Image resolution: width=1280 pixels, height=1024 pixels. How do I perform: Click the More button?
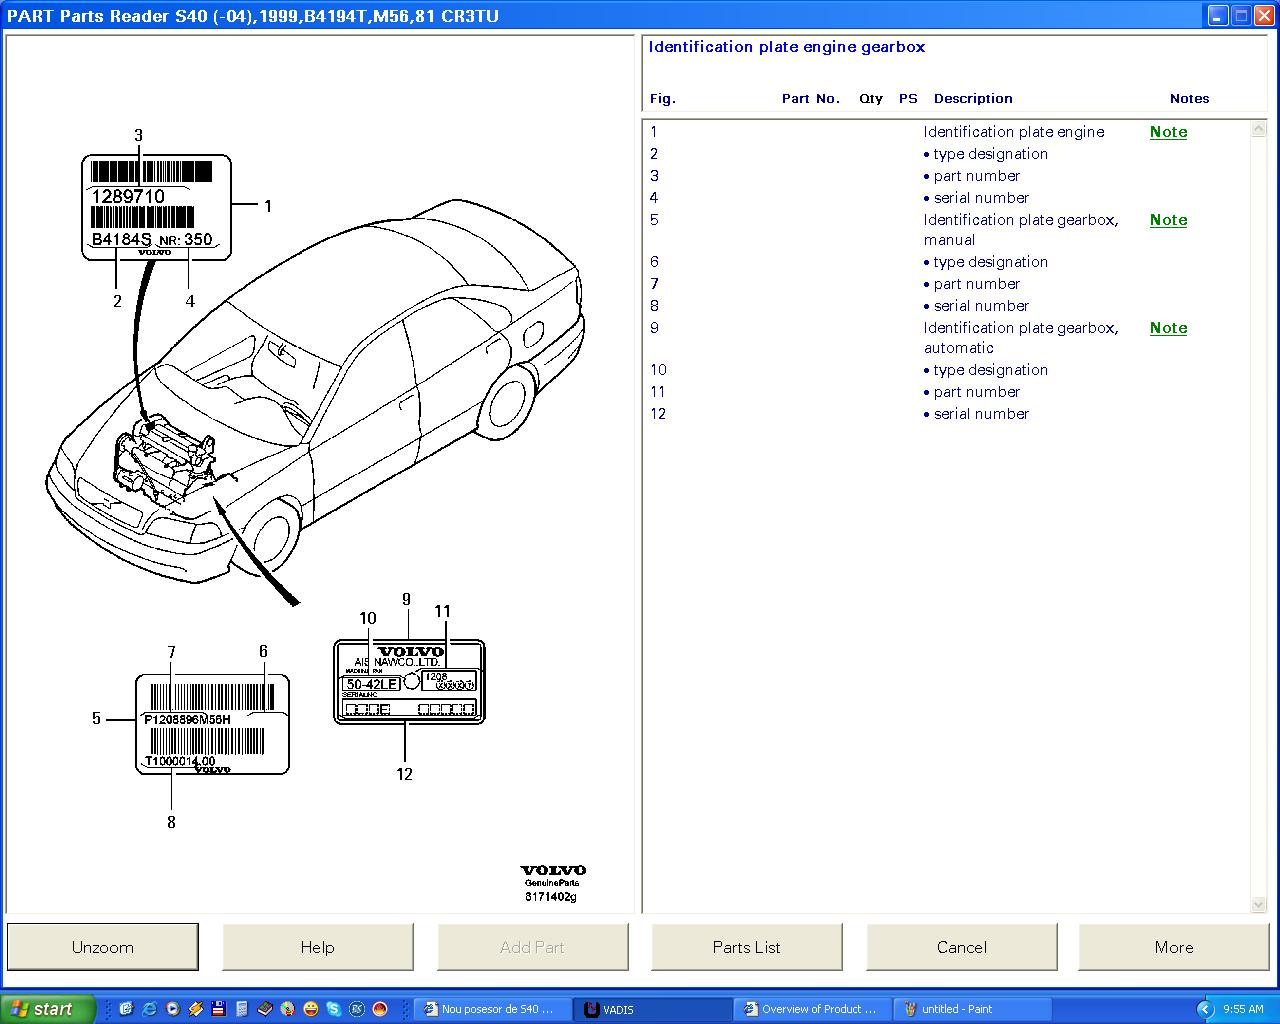pos(1174,947)
